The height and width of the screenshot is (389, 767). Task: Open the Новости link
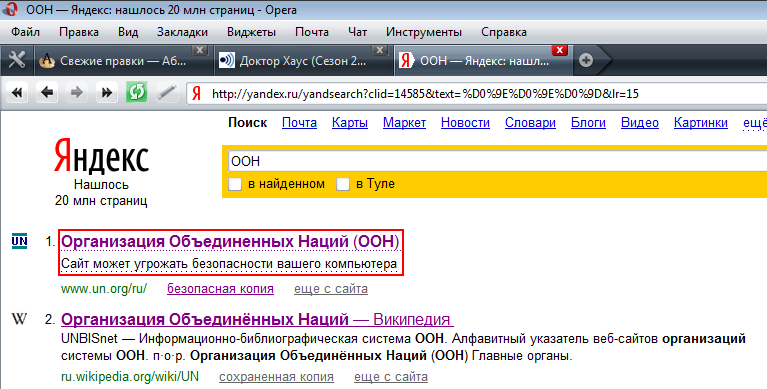465,123
